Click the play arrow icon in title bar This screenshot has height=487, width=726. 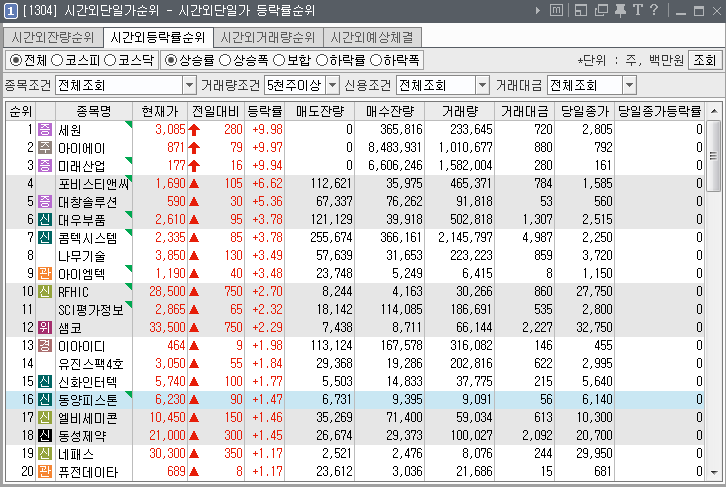(538, 10)
